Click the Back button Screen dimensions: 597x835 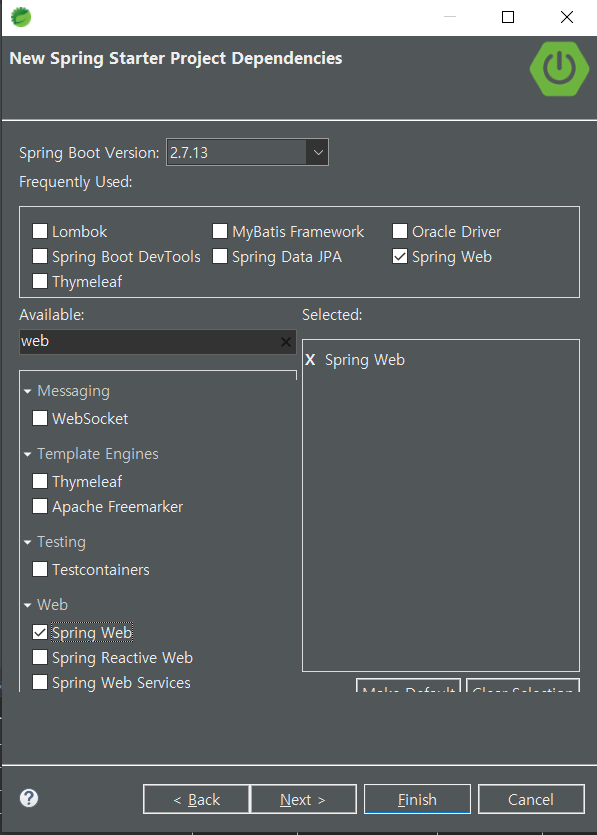click(196, 799)
